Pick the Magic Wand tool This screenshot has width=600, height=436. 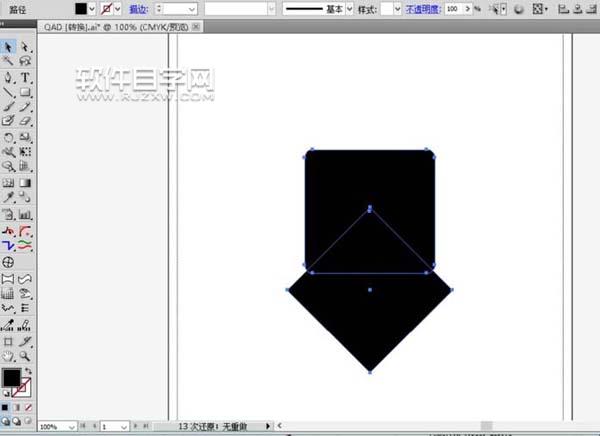(8, 62)
